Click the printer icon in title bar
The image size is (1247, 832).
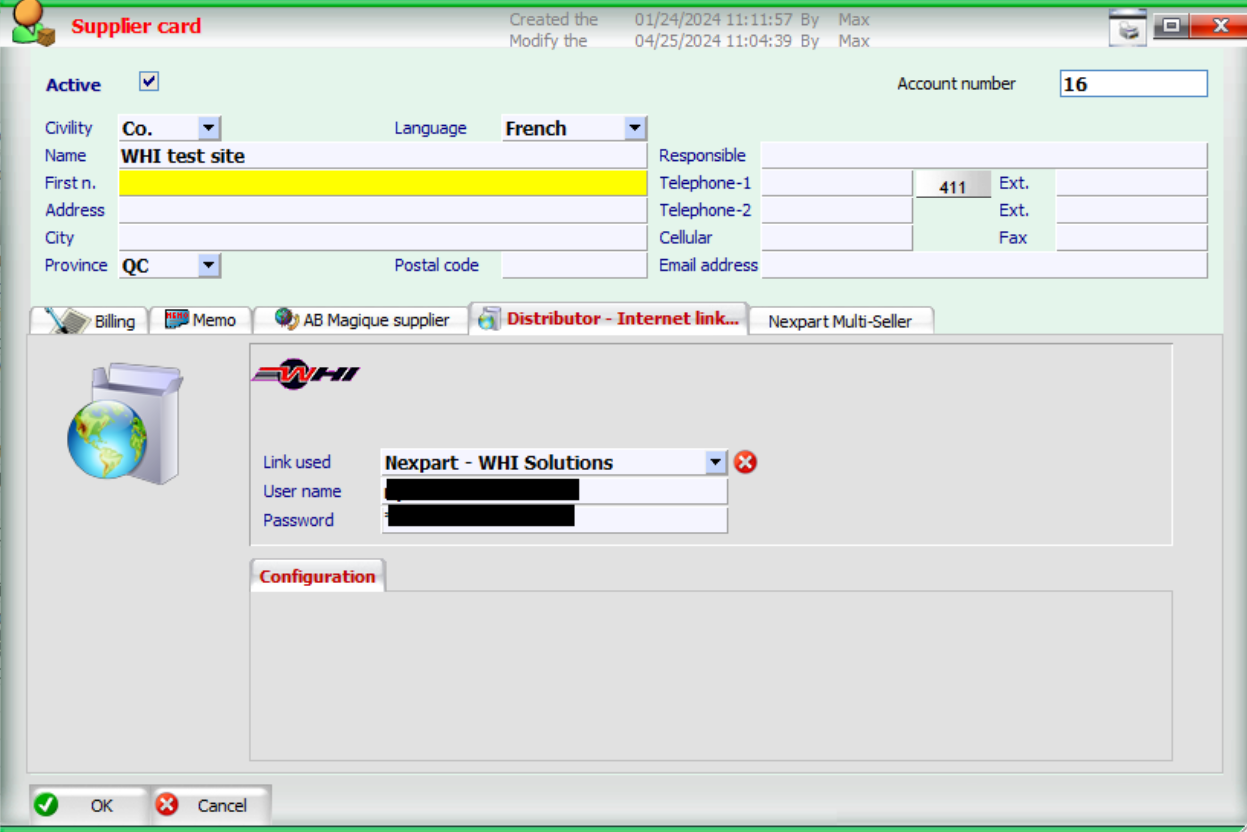(x=1128, y=28)
